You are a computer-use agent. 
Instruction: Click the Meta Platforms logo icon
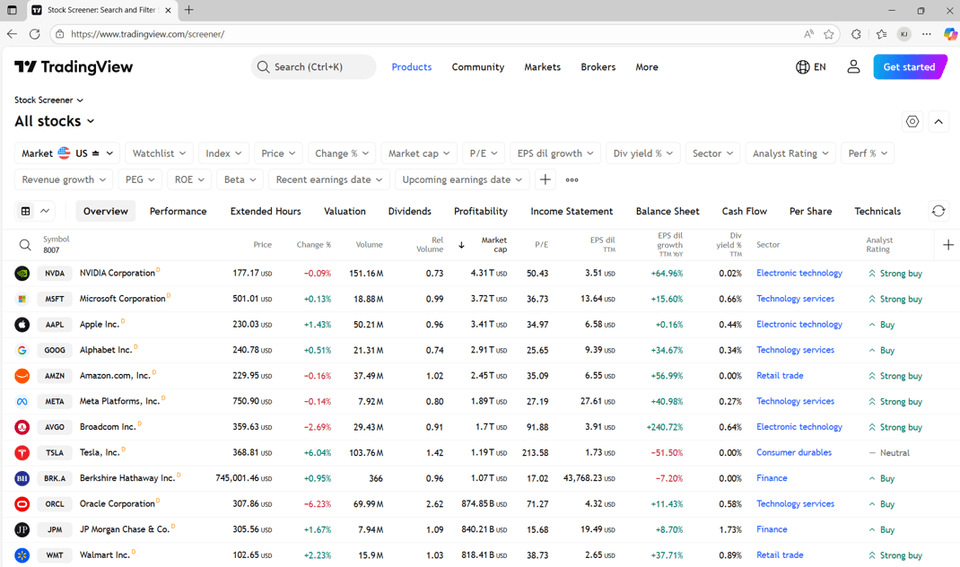coord(22,402)
